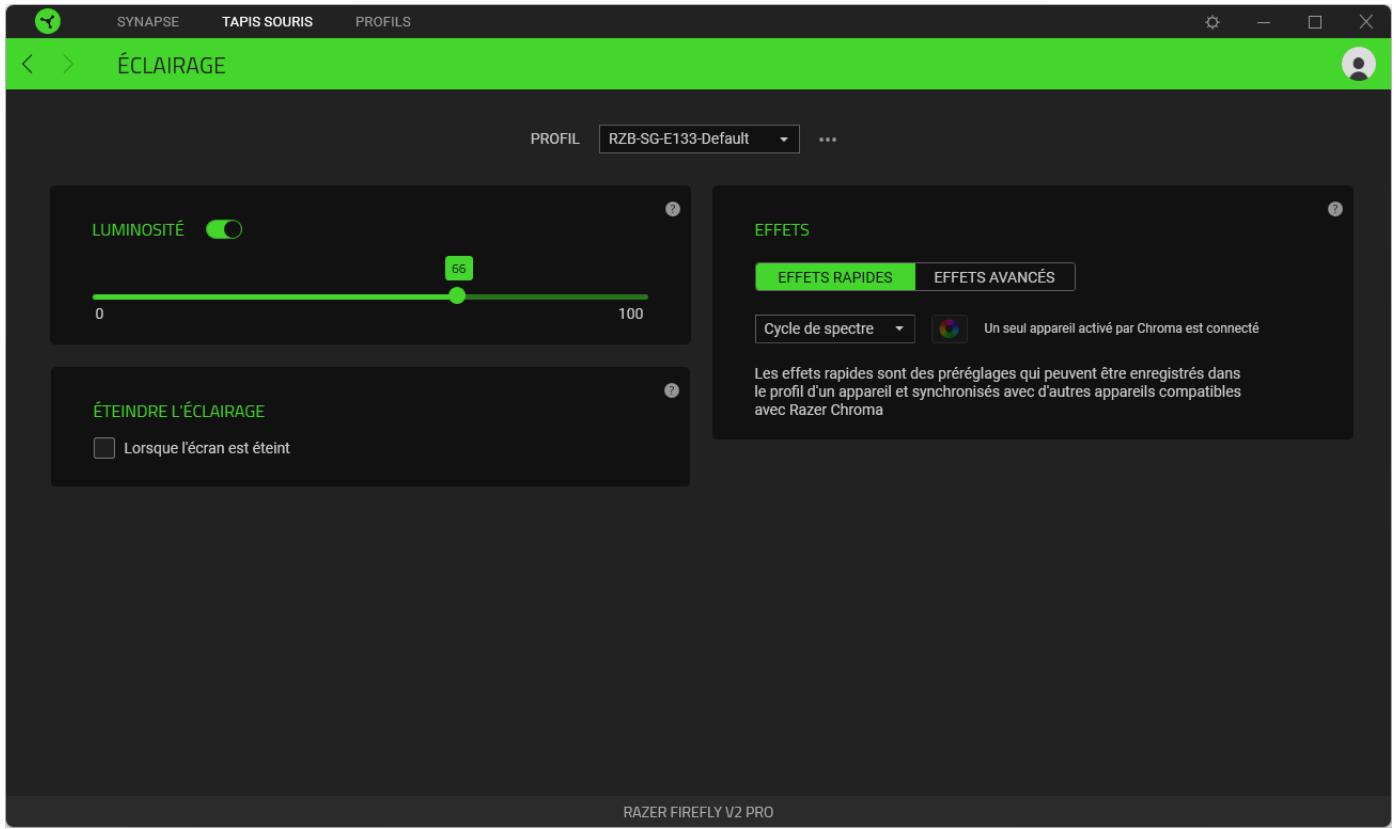1396x829 pixels.
Task: Check "Lorsque l'écran est éteint" checkbox
Action: click(103, 449)
